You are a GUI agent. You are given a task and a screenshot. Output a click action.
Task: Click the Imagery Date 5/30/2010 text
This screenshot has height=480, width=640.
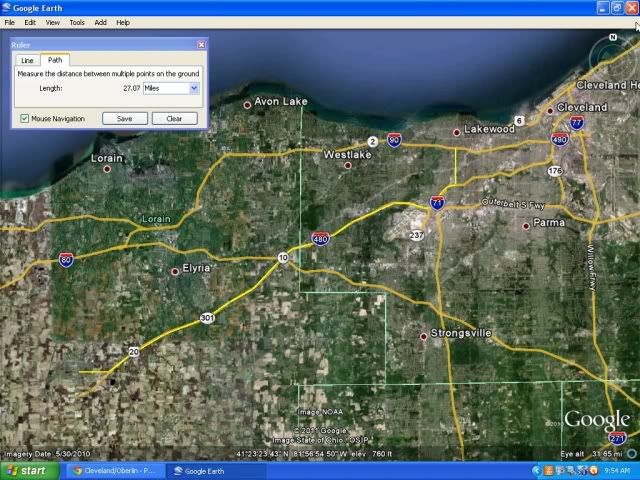tap(47, 454)
